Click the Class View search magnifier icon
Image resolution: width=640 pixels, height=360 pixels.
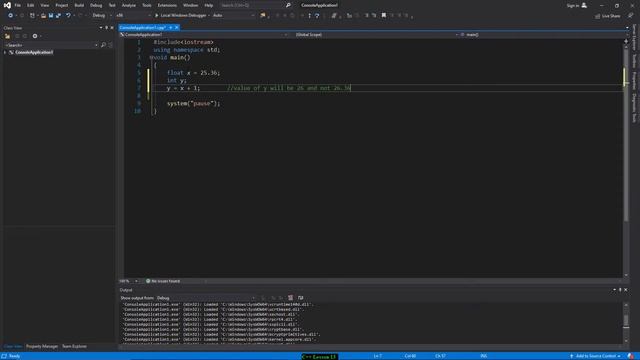pos(103,45)
